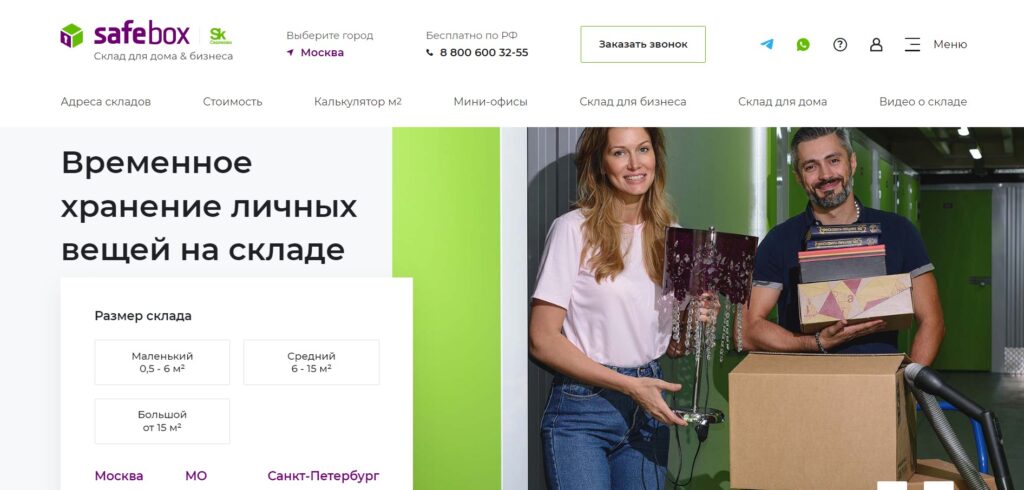Viewport: 1024px width, 490px height.
Task: Open the hamburger Меню icon
Action: click(x=912, y=44)
